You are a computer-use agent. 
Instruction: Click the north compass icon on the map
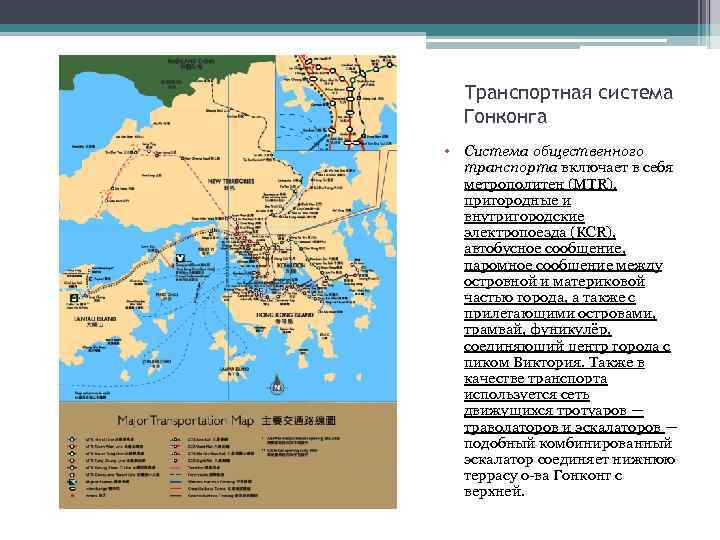[x=276, y=384]
